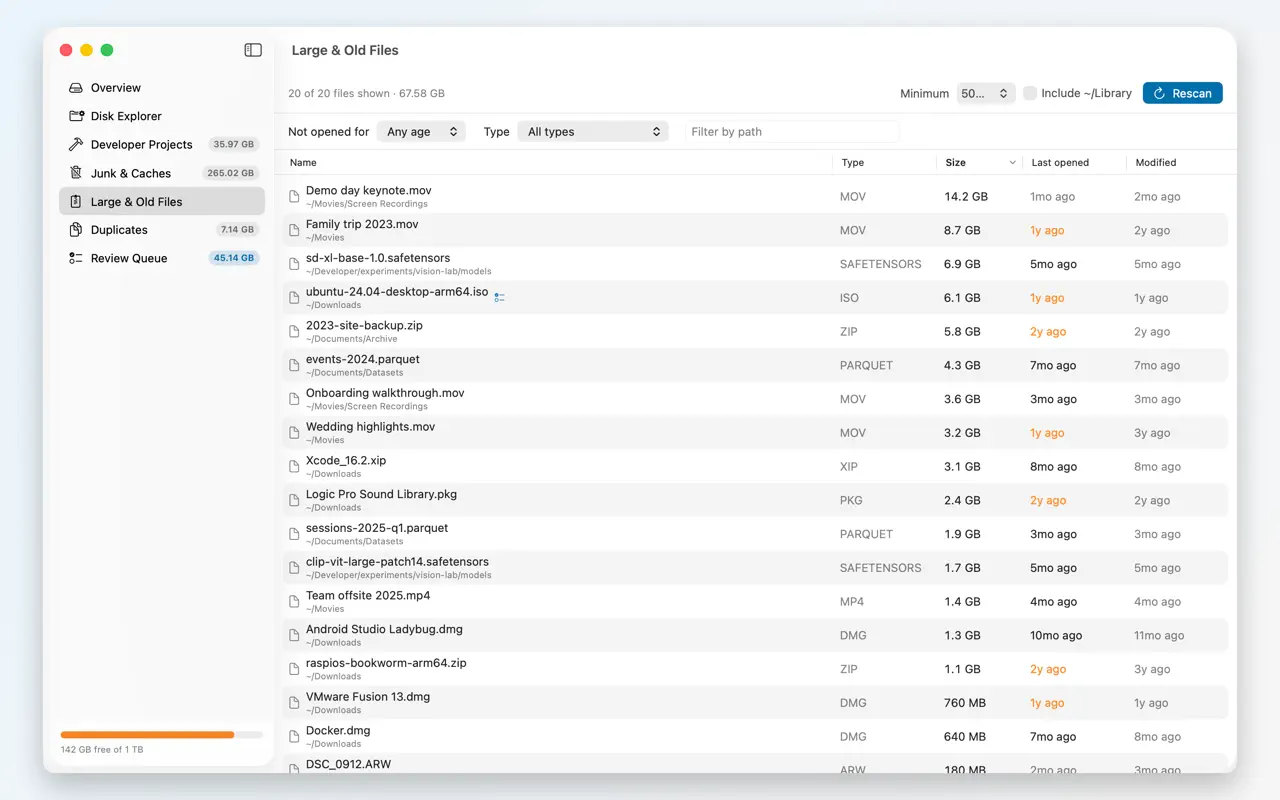Select the raspios-bookworm-arm64.zip row

(755, 669)
